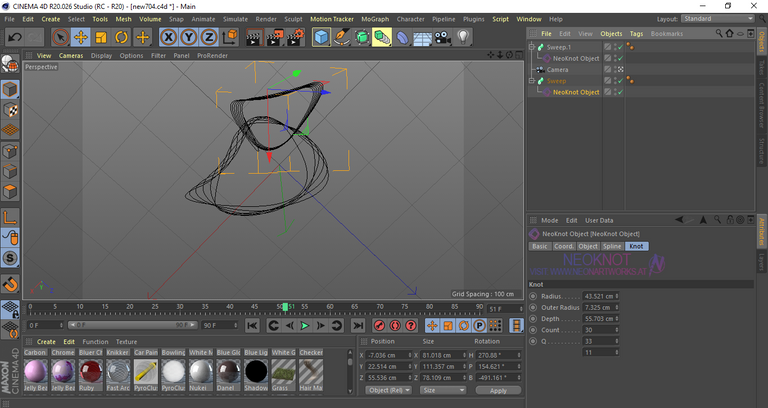Toggle Autokeying button
The width and height of the screenshot is (768, 408).
point(395,325)
